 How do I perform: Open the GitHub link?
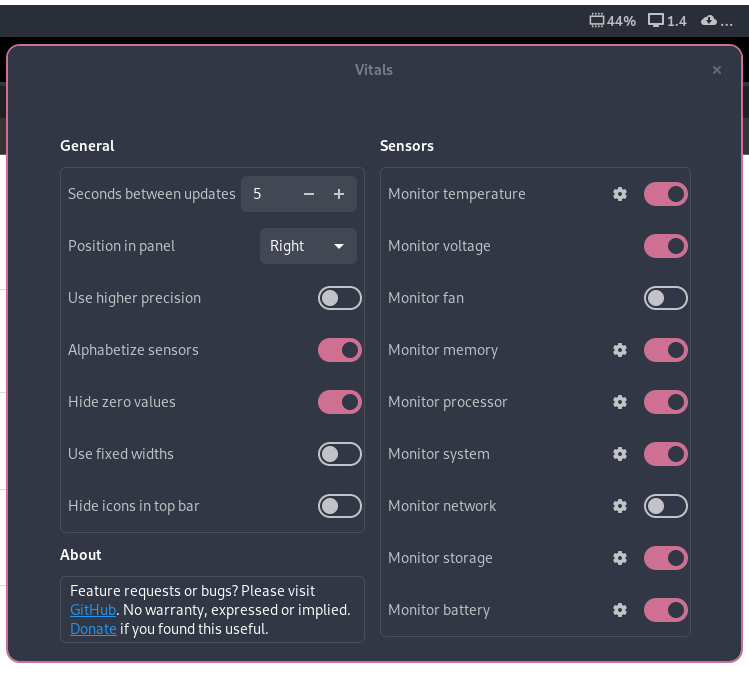93,610
